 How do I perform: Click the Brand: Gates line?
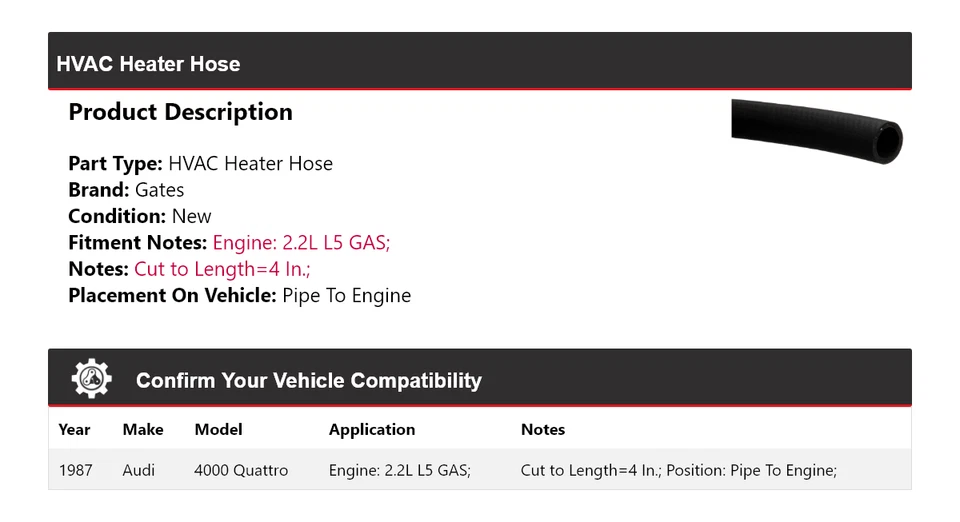126,190
